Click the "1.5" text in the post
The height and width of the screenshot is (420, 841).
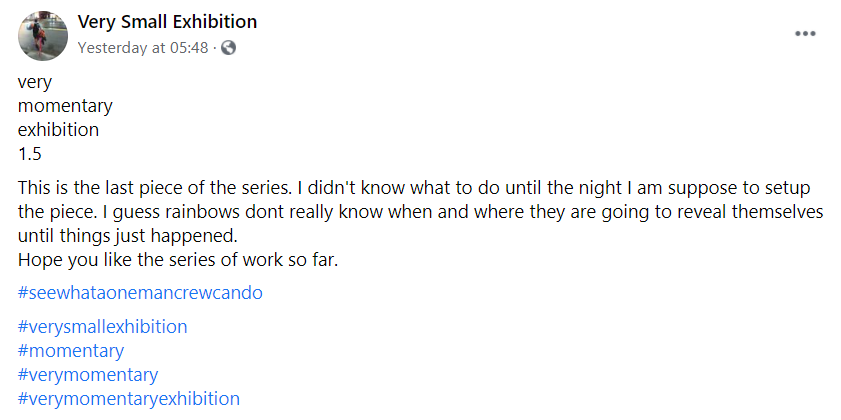tap(30, 154)
